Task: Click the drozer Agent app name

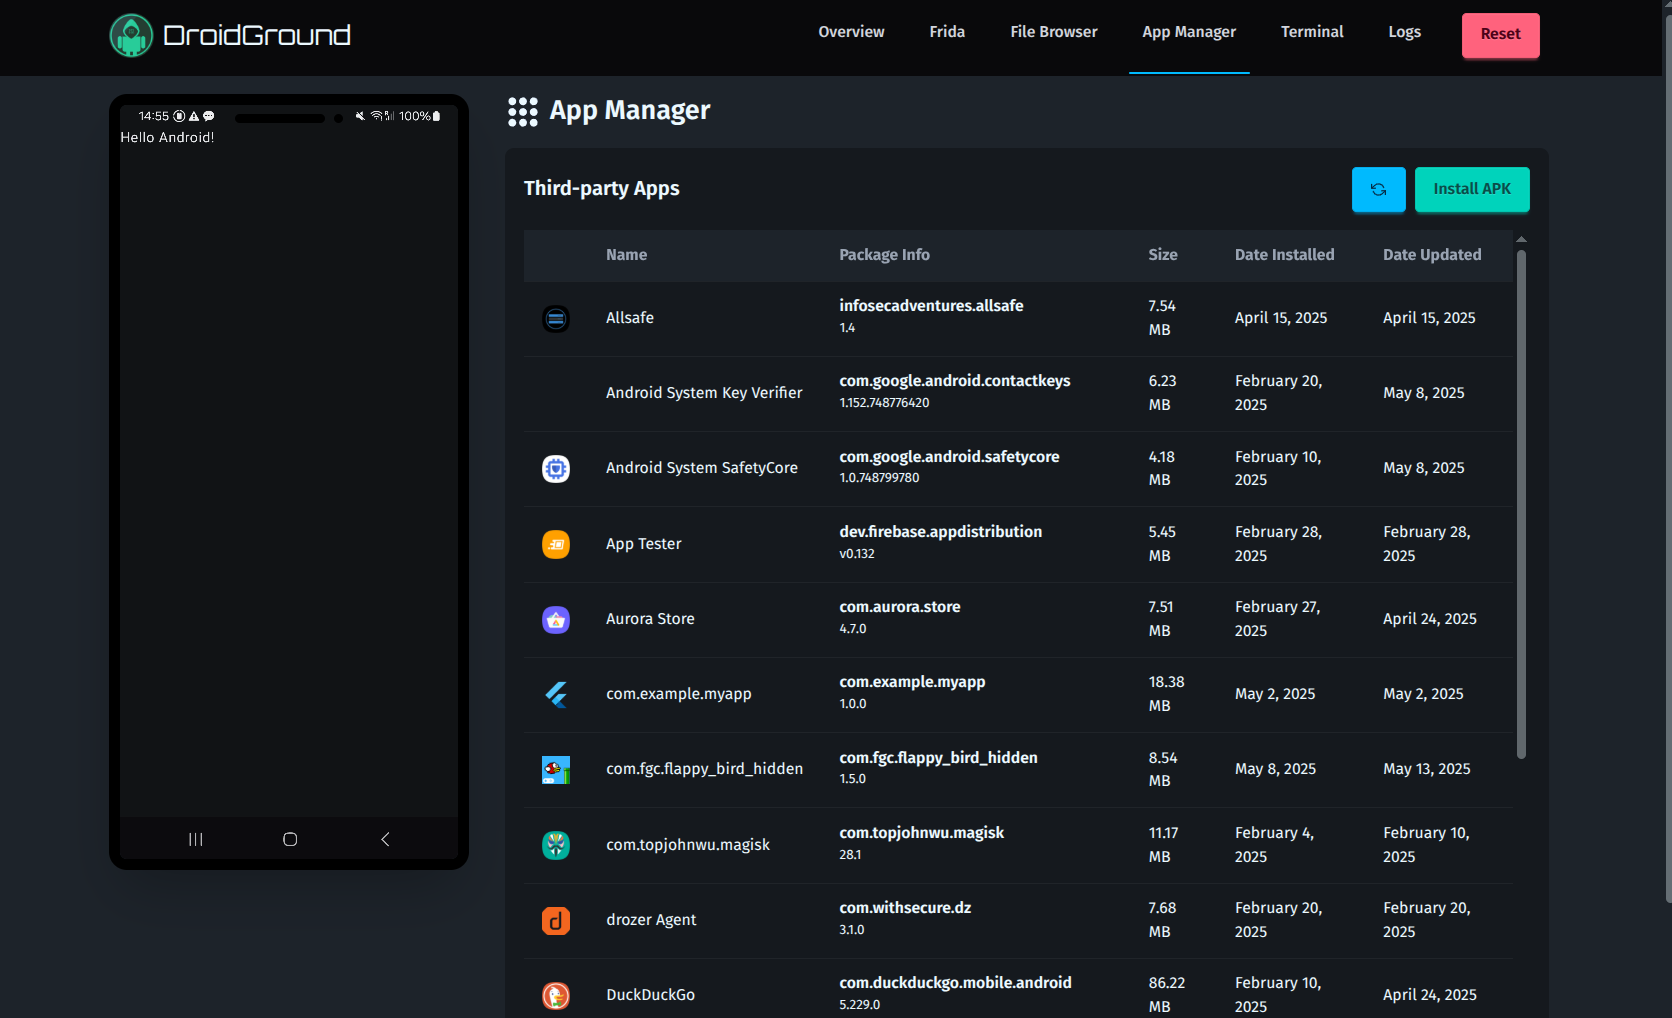Action: tap(651, 920)
